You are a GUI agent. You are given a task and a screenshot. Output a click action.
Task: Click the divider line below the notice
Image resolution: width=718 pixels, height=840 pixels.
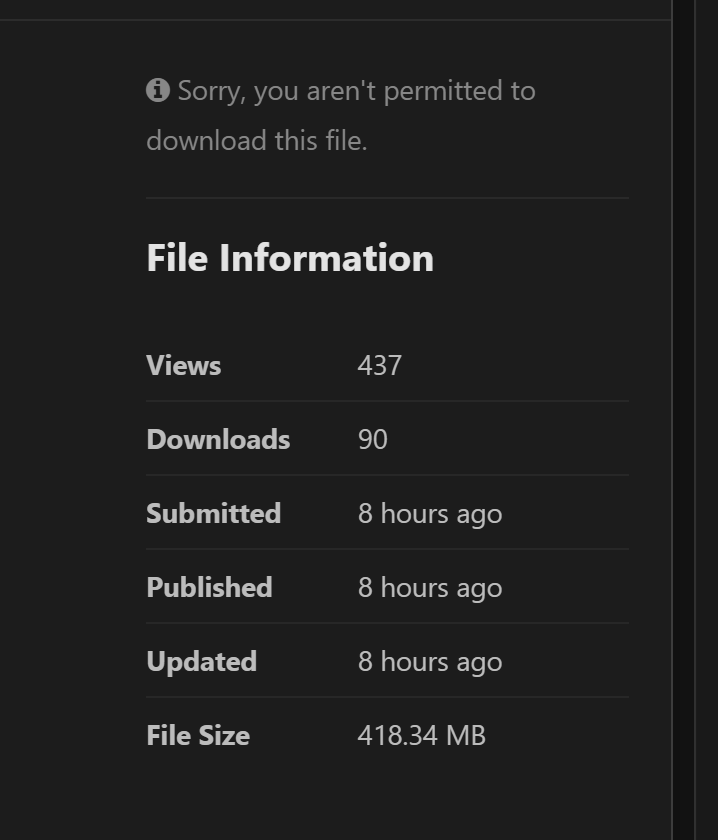coord(387,198)
